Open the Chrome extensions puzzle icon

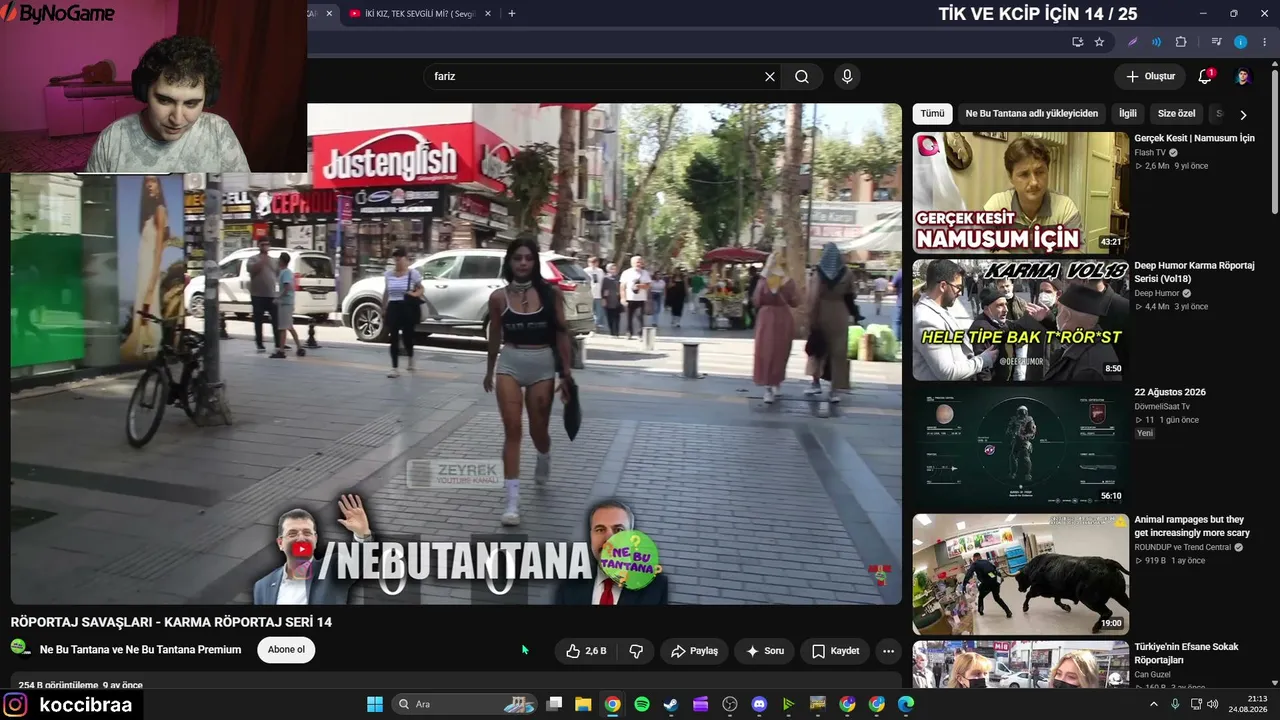[x=1181, y=42]
